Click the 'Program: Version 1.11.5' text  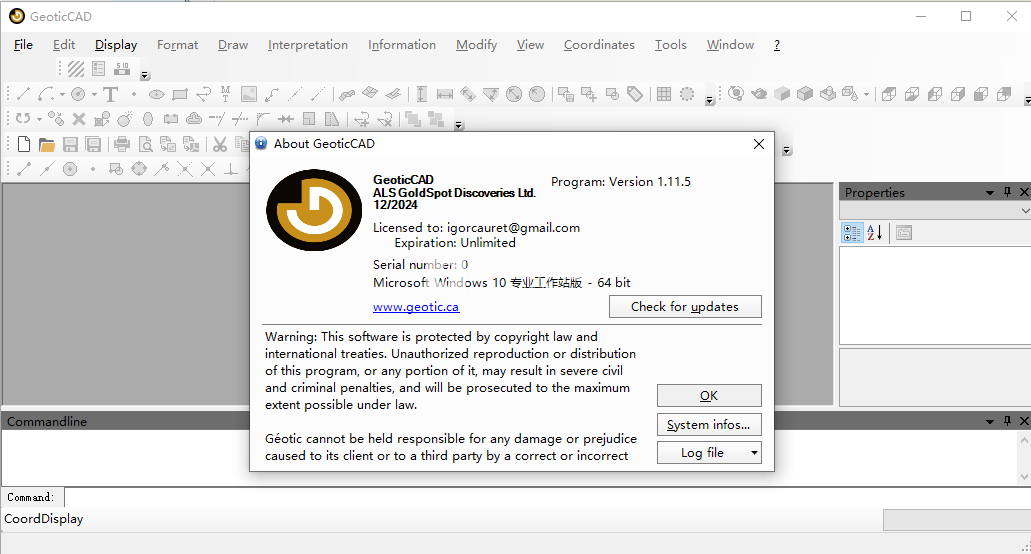(621, 181)
